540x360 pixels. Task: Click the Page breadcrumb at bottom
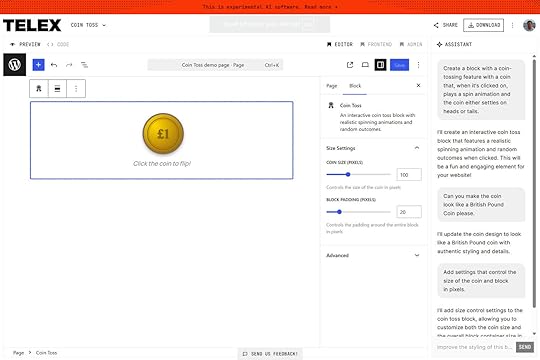(19, 353)
